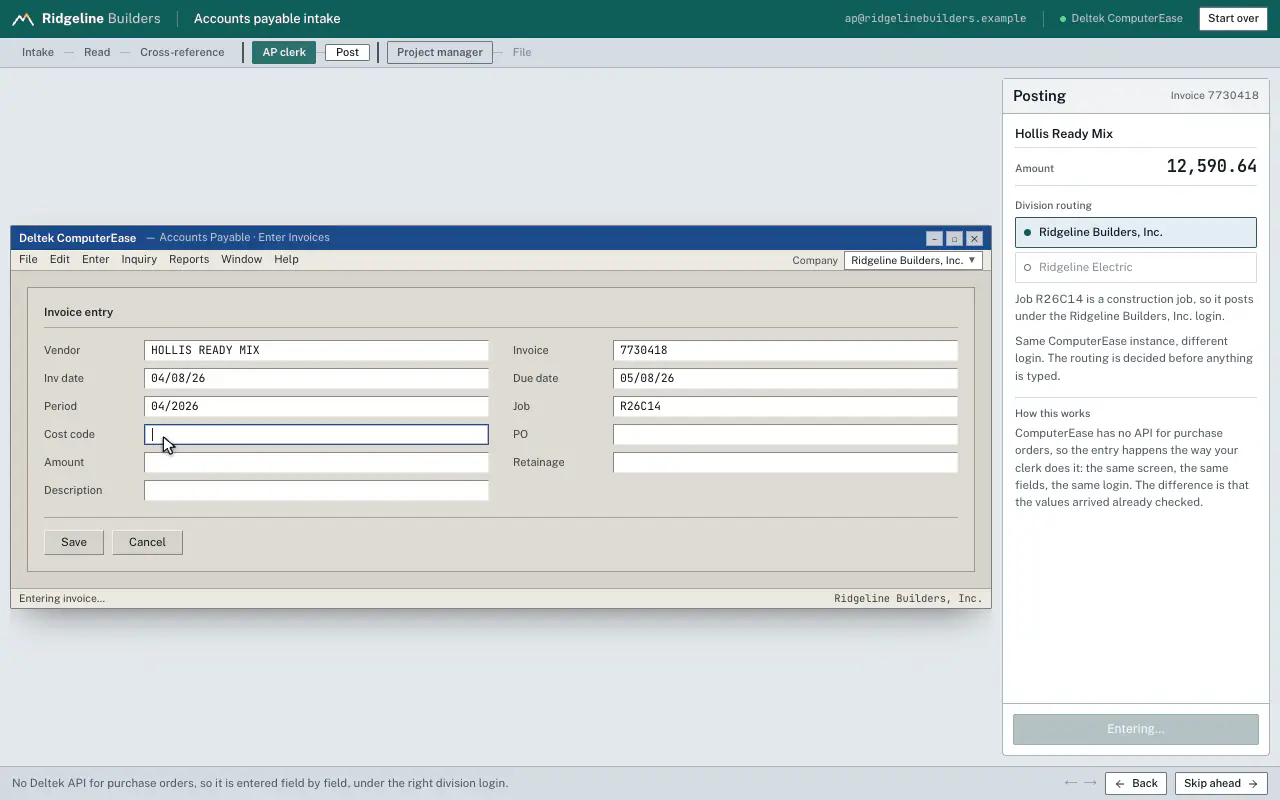Click the PO field
1280x800 pixels.
point(785,434)
